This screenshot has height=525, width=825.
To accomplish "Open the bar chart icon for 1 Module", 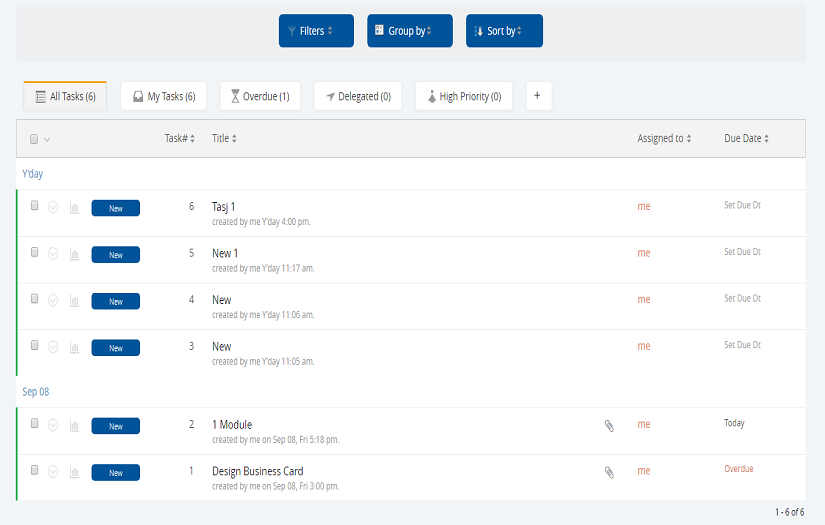I will pyautogui.click(x=74, y=426).
